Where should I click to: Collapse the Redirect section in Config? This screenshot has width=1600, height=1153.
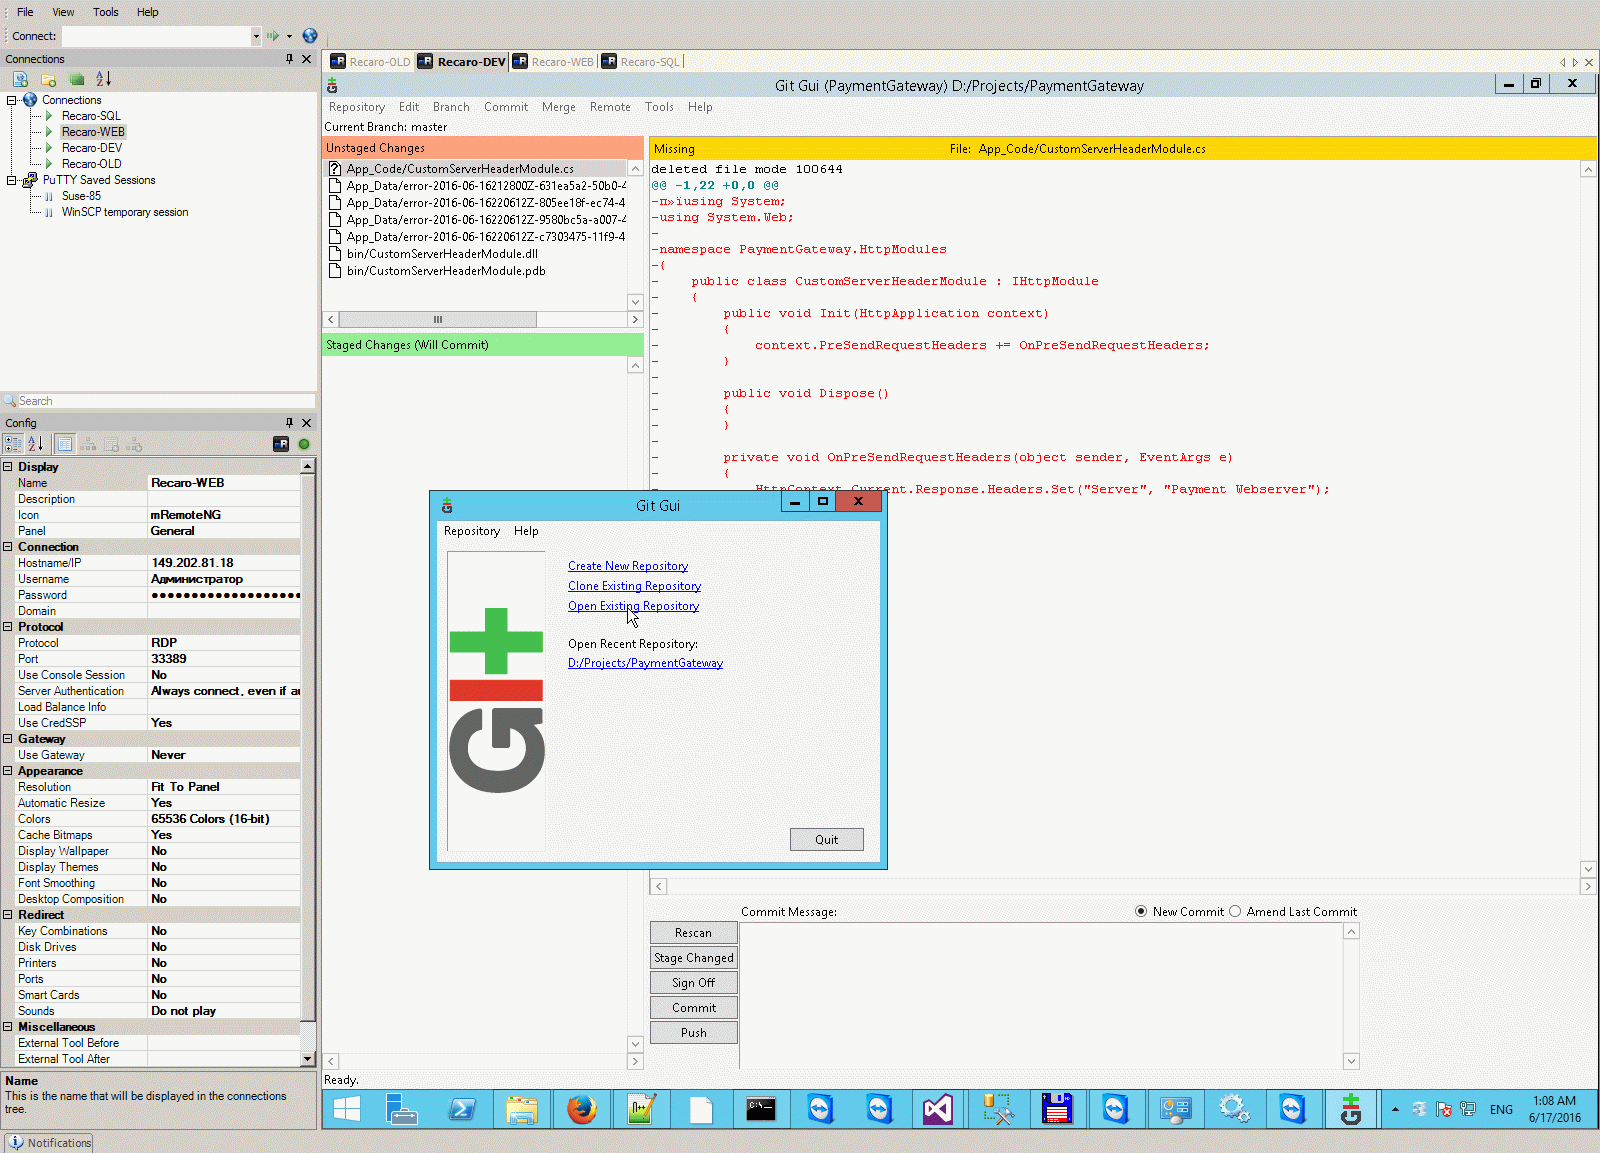(x=8, y=915)
